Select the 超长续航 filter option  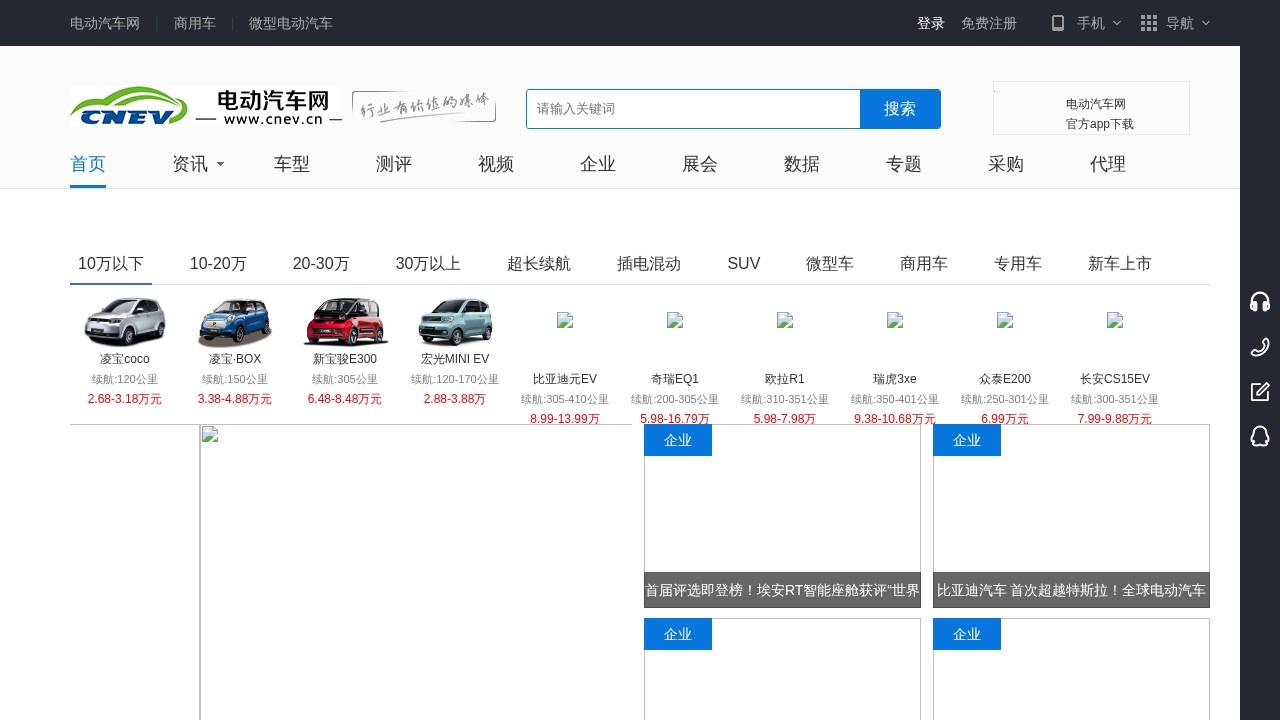[539, 263]
